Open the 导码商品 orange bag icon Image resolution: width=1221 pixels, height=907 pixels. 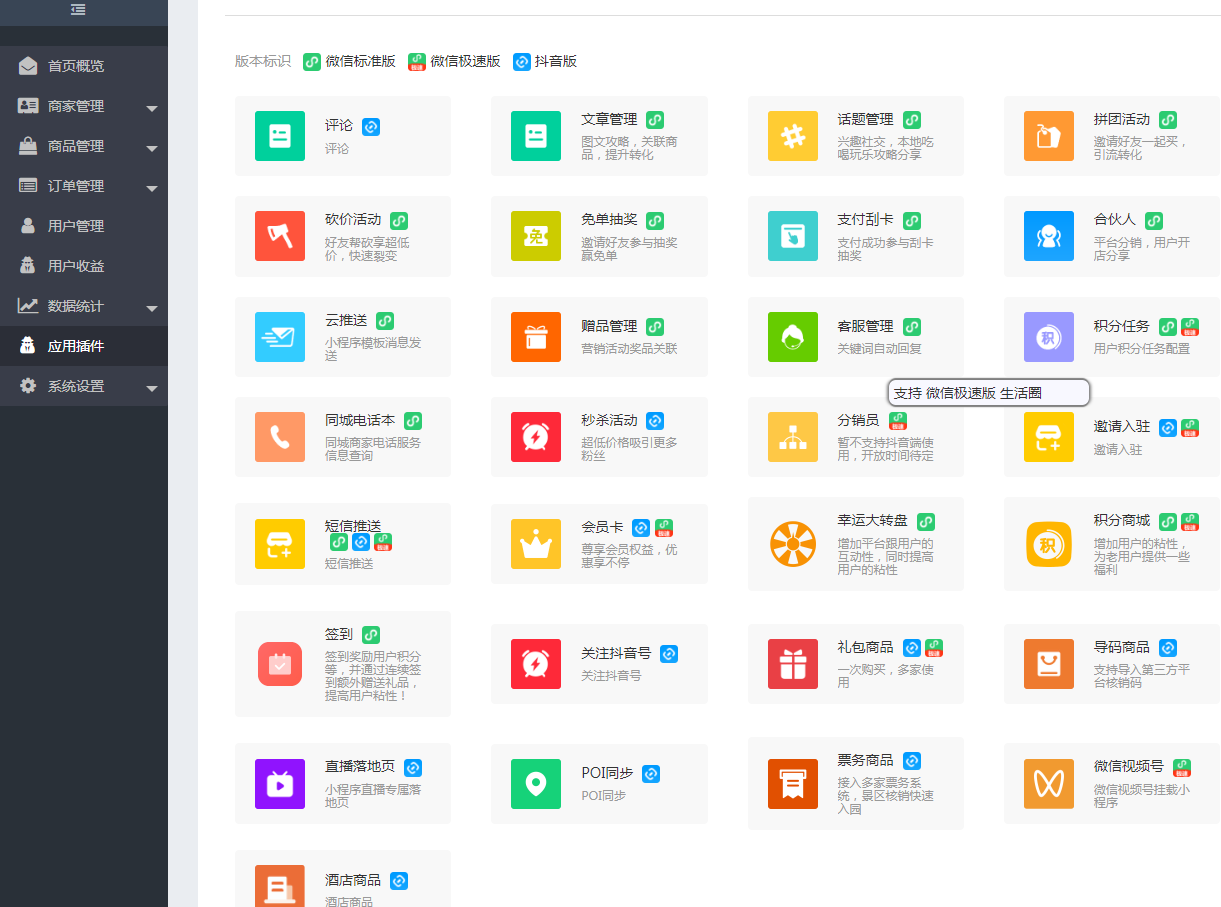(1049, 664)
